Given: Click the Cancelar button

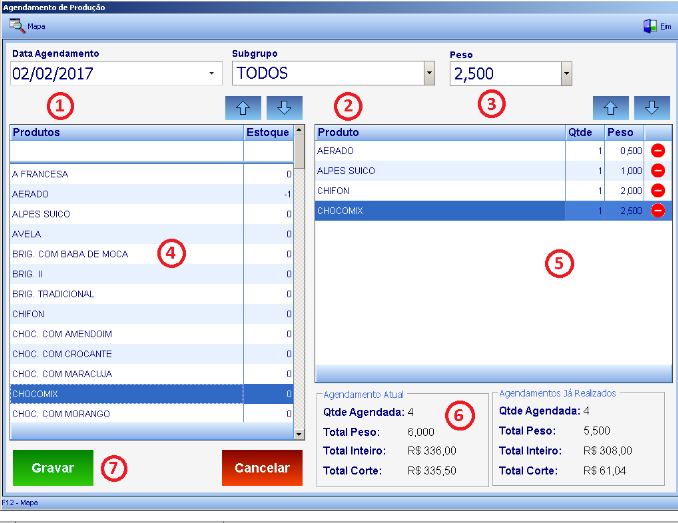Looking at the screenshot, I should click(x=262, y=468).
